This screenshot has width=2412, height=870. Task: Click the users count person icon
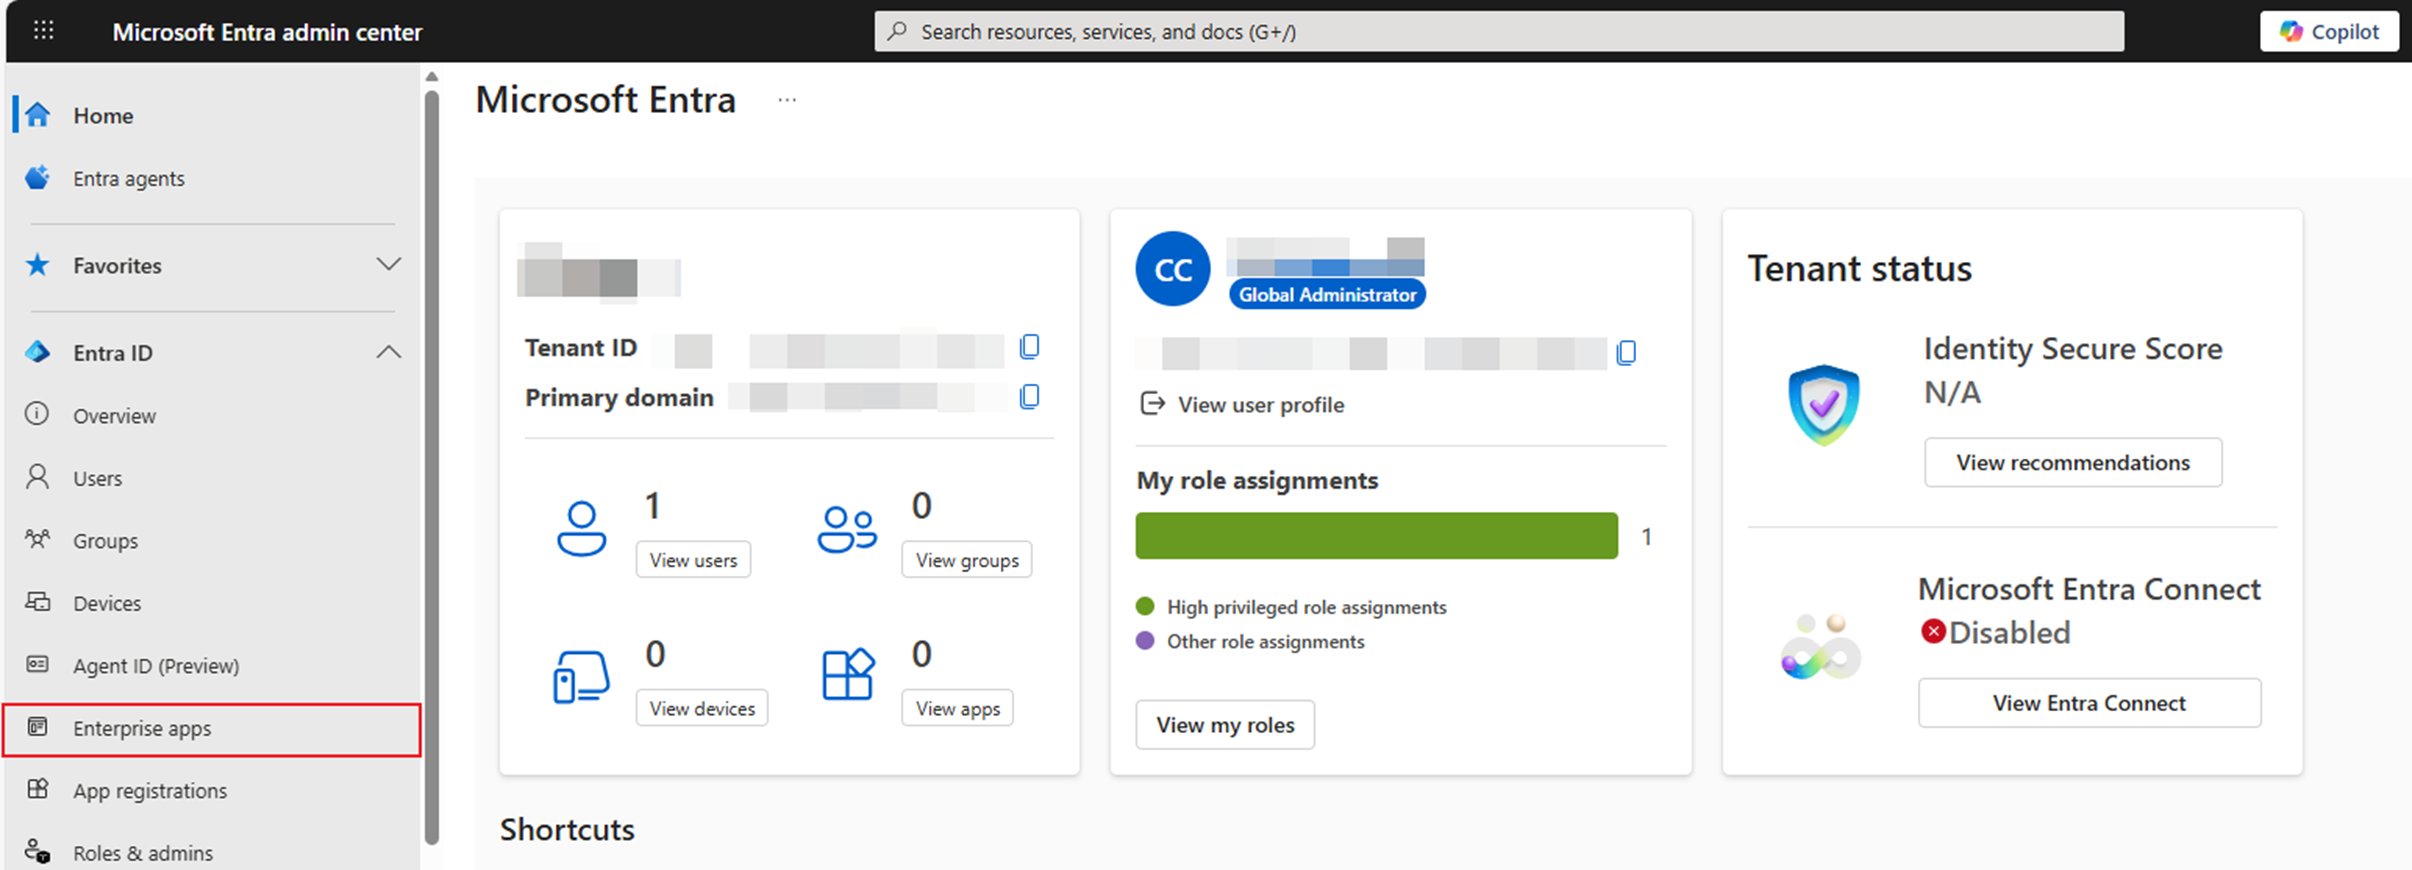point(581,529)
